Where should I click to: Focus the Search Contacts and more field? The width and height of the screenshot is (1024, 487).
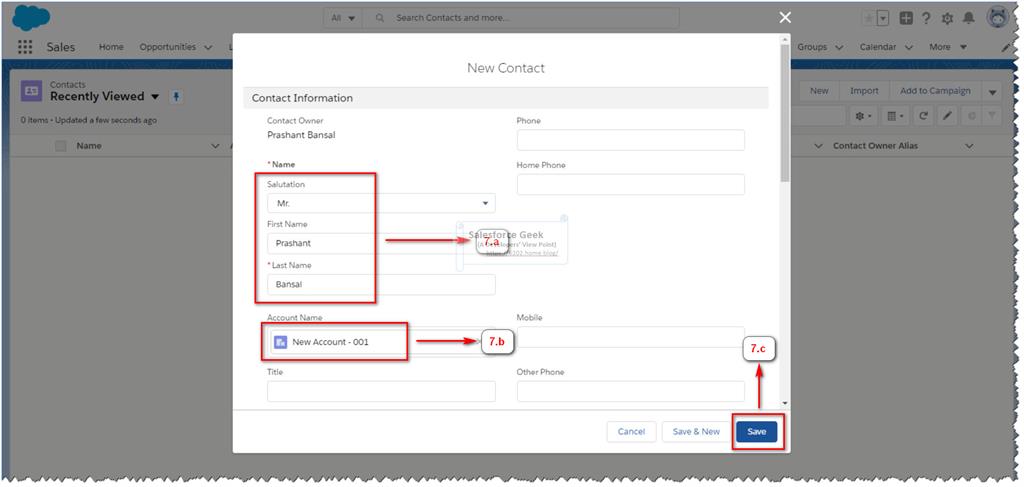[x=520, y=18]
